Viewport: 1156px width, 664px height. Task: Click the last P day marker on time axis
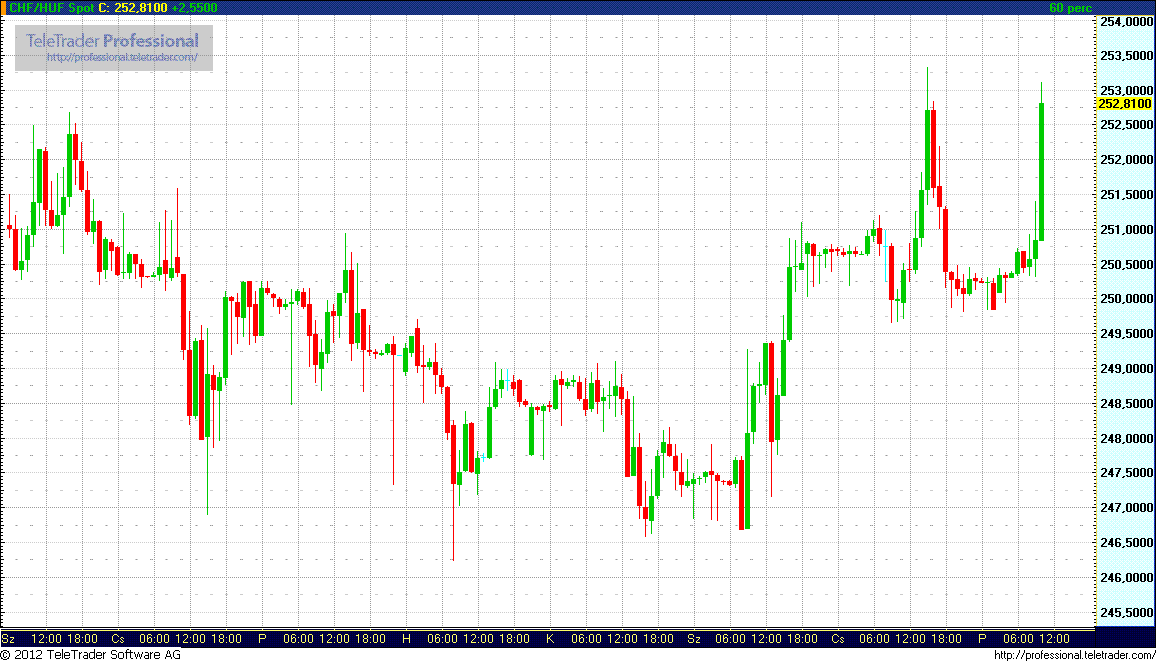point(982,639)
